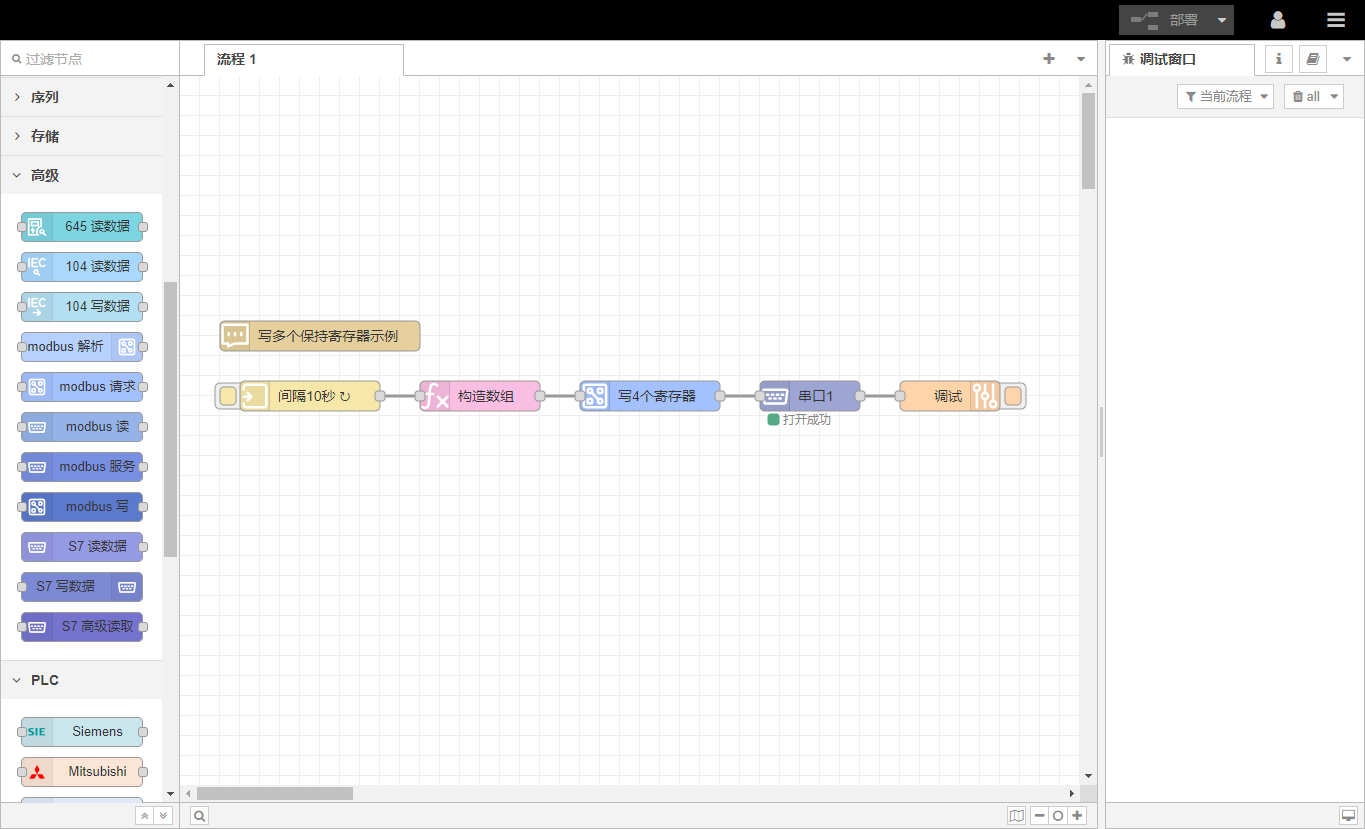Select the 调试窗口 sidebar tab
The width and height of the screenshot is (1365, 829).
(x=1167, y=59)
